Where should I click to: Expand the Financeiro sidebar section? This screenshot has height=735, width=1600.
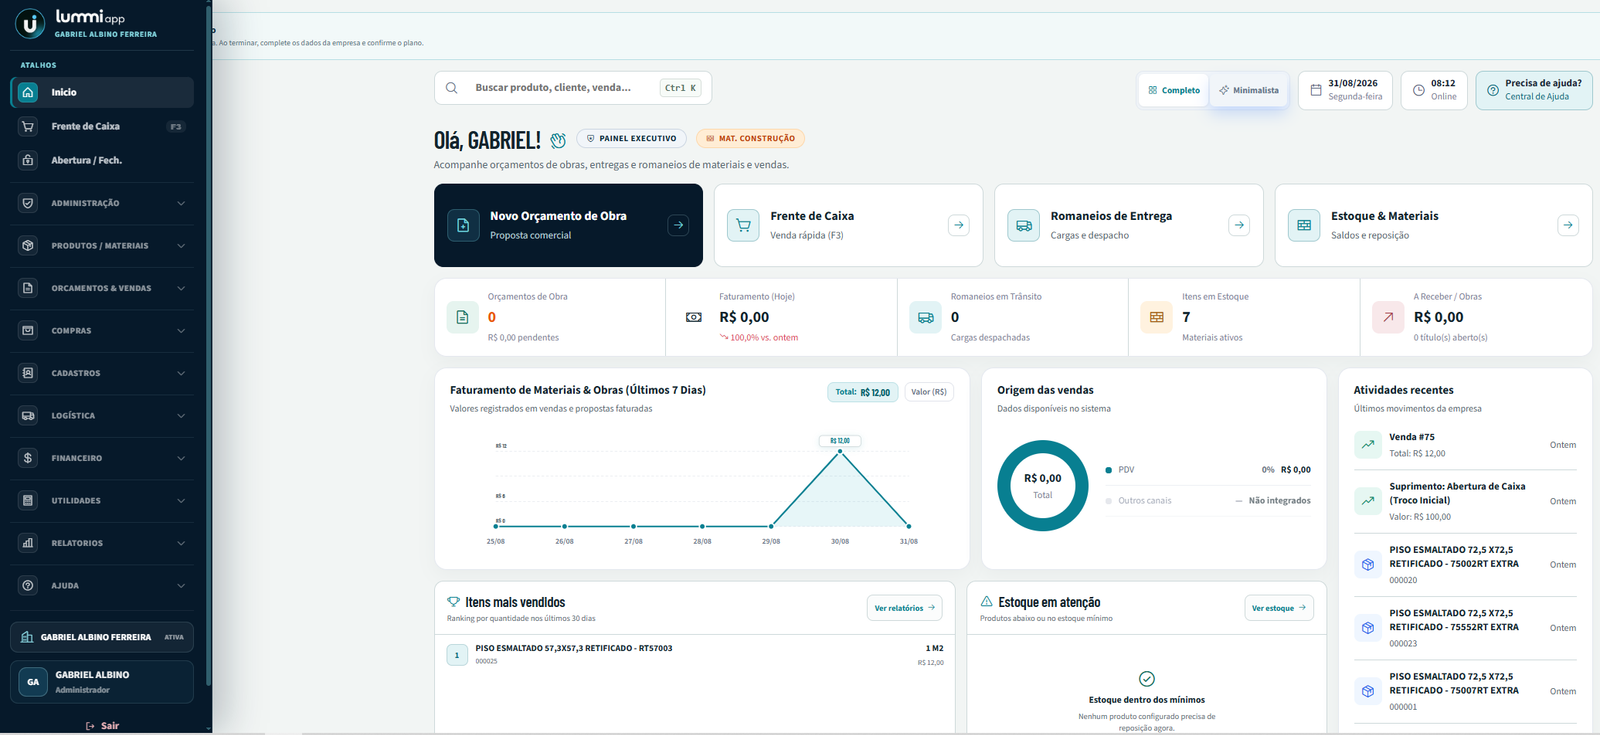tap(102, 458)
